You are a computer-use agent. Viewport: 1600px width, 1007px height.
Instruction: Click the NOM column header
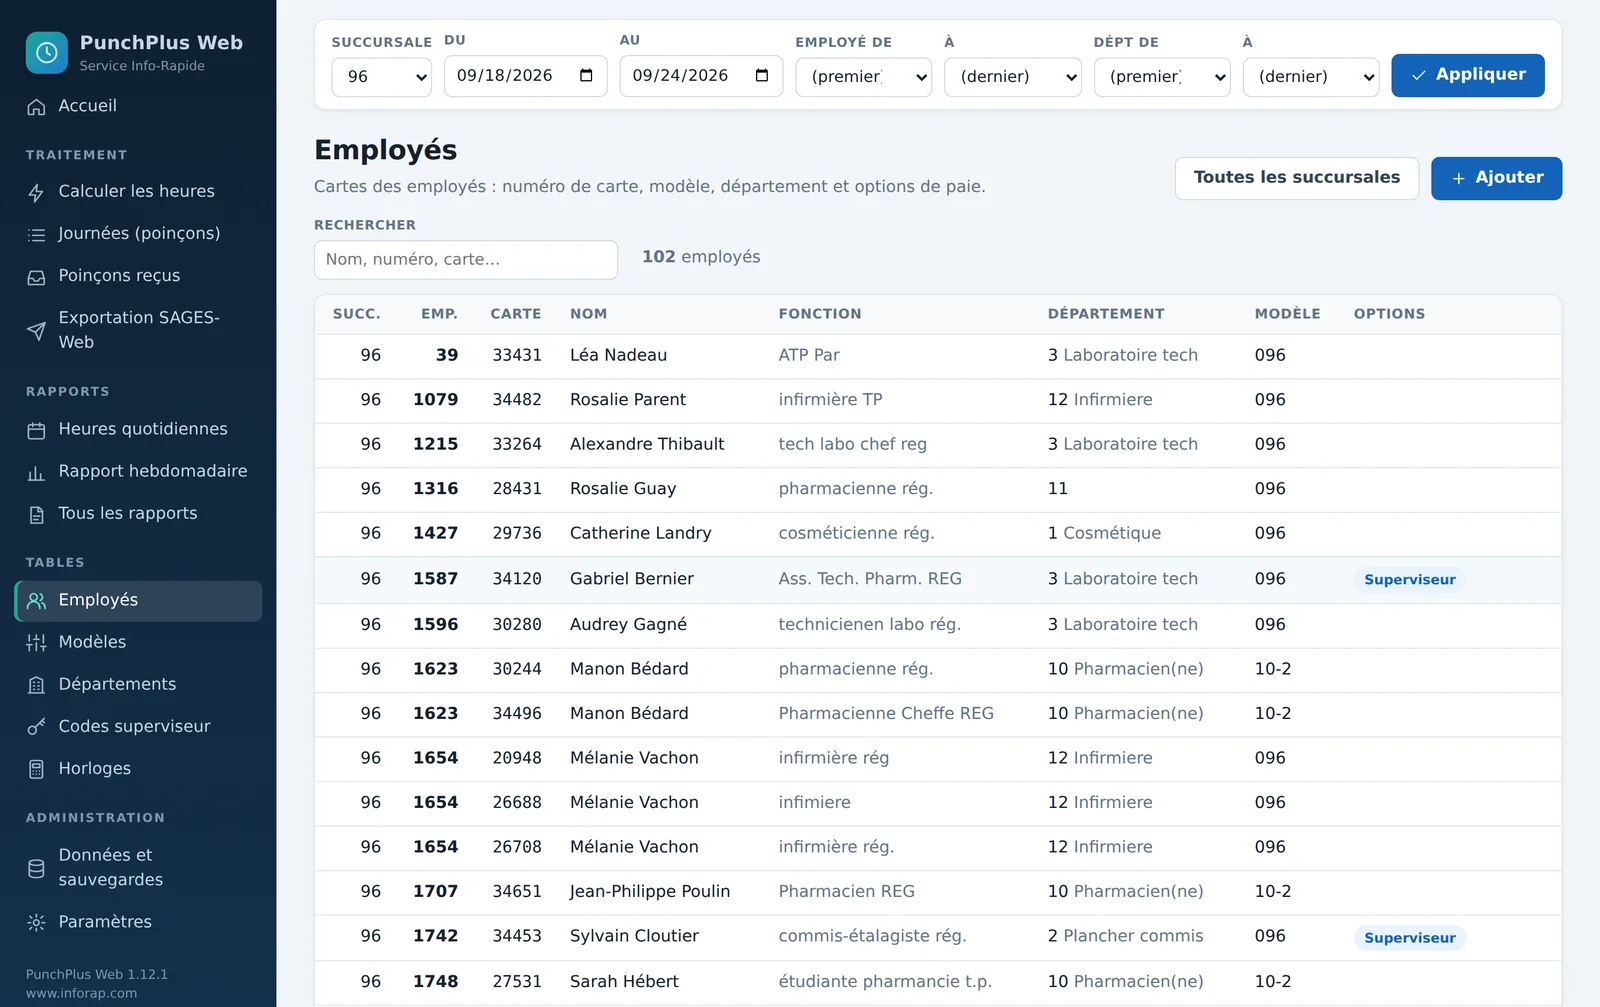[589, 314]
